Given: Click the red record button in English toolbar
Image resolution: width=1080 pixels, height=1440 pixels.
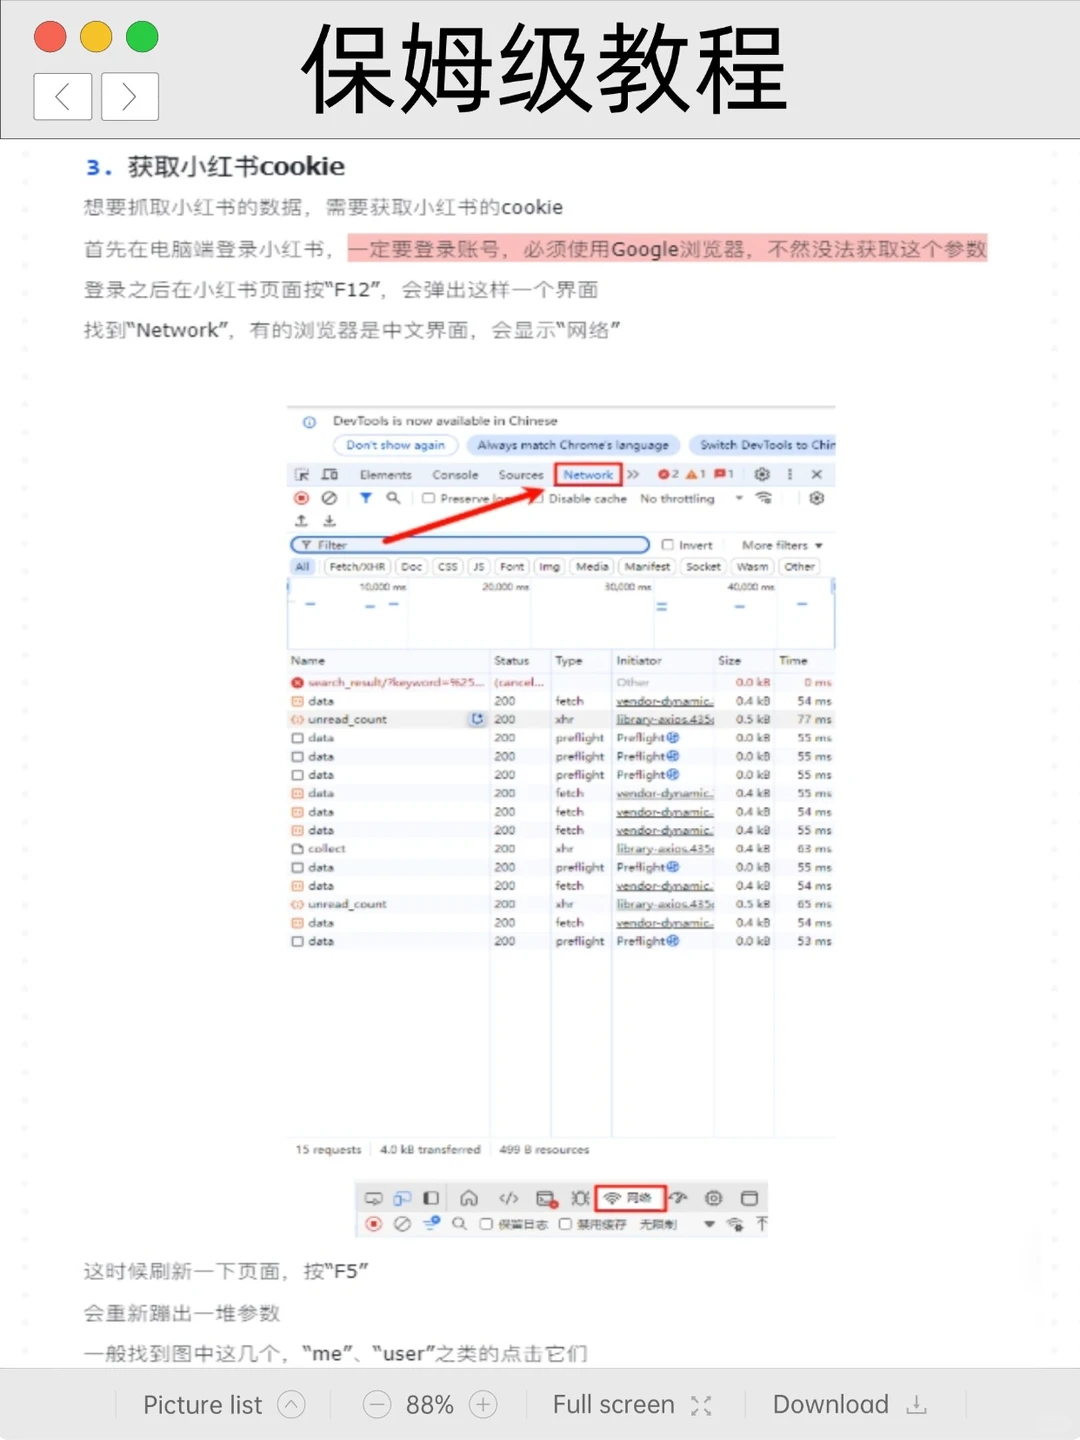Looking at the screenshot, I should pyautogui.click(x=301, y=498).
